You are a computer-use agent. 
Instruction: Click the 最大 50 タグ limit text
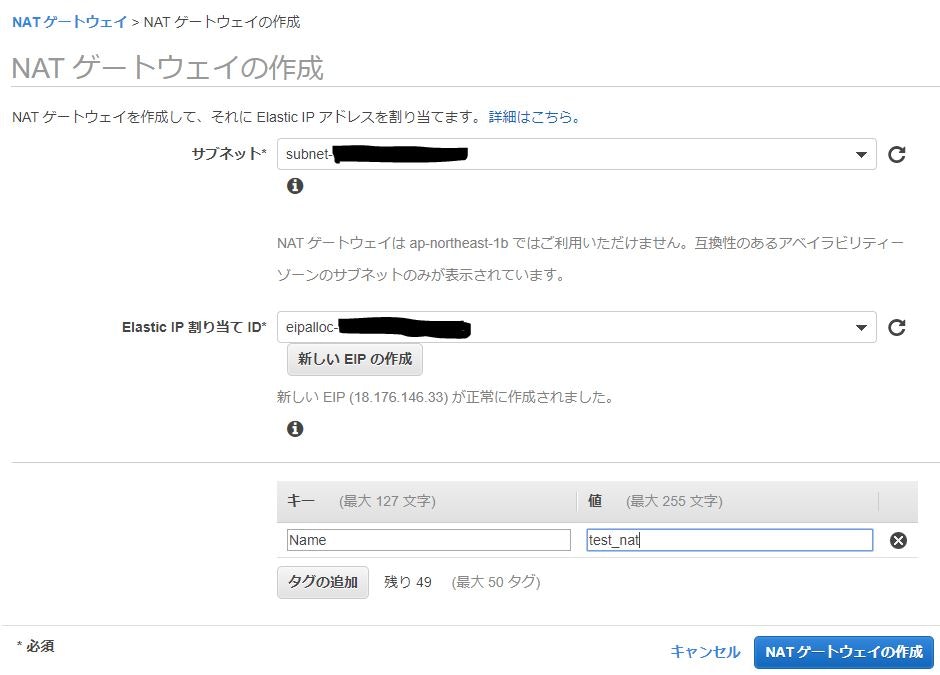pos(496,582)
